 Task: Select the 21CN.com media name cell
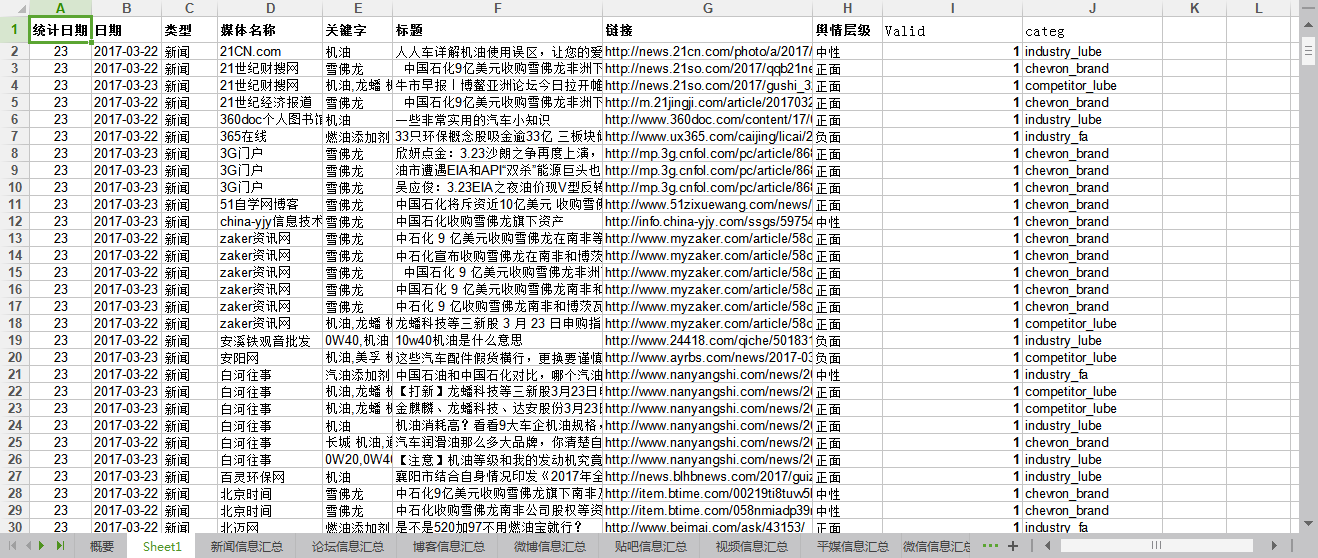[x=270, y=51]
